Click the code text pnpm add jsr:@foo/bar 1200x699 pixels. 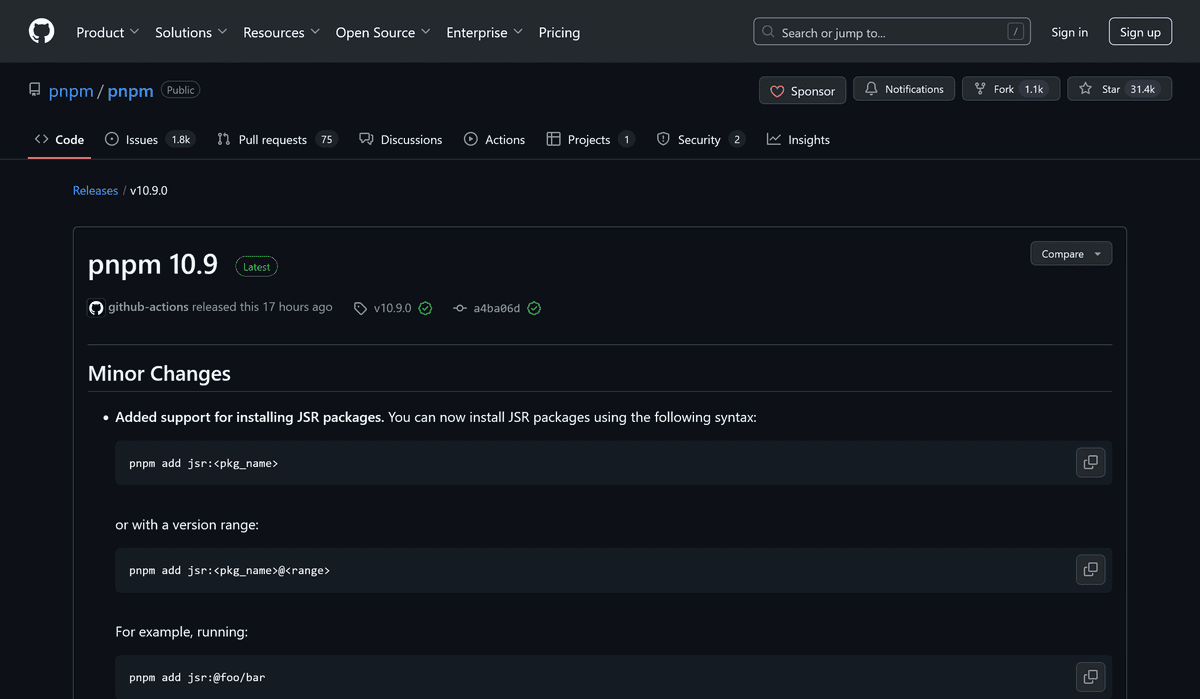(x=197, y=677)
